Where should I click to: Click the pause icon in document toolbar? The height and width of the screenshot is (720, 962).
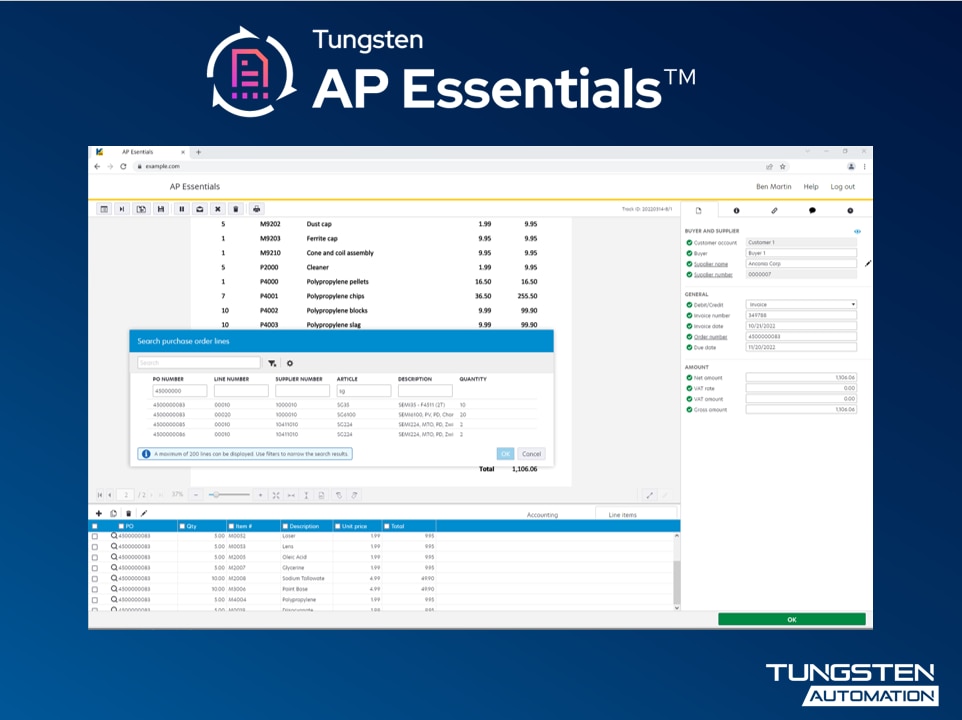(181, 209)
